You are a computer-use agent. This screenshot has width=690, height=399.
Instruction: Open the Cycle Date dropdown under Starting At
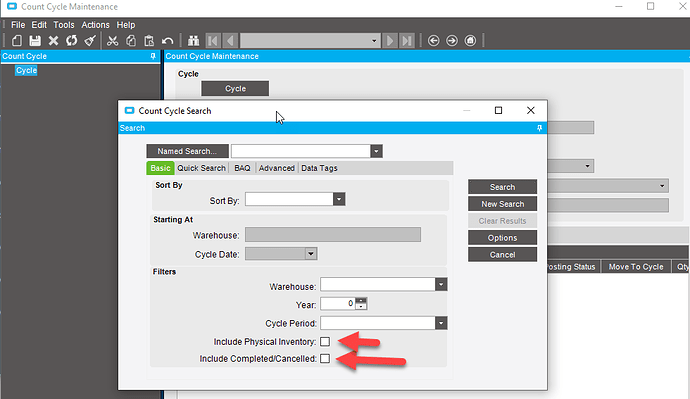(311, 254)
